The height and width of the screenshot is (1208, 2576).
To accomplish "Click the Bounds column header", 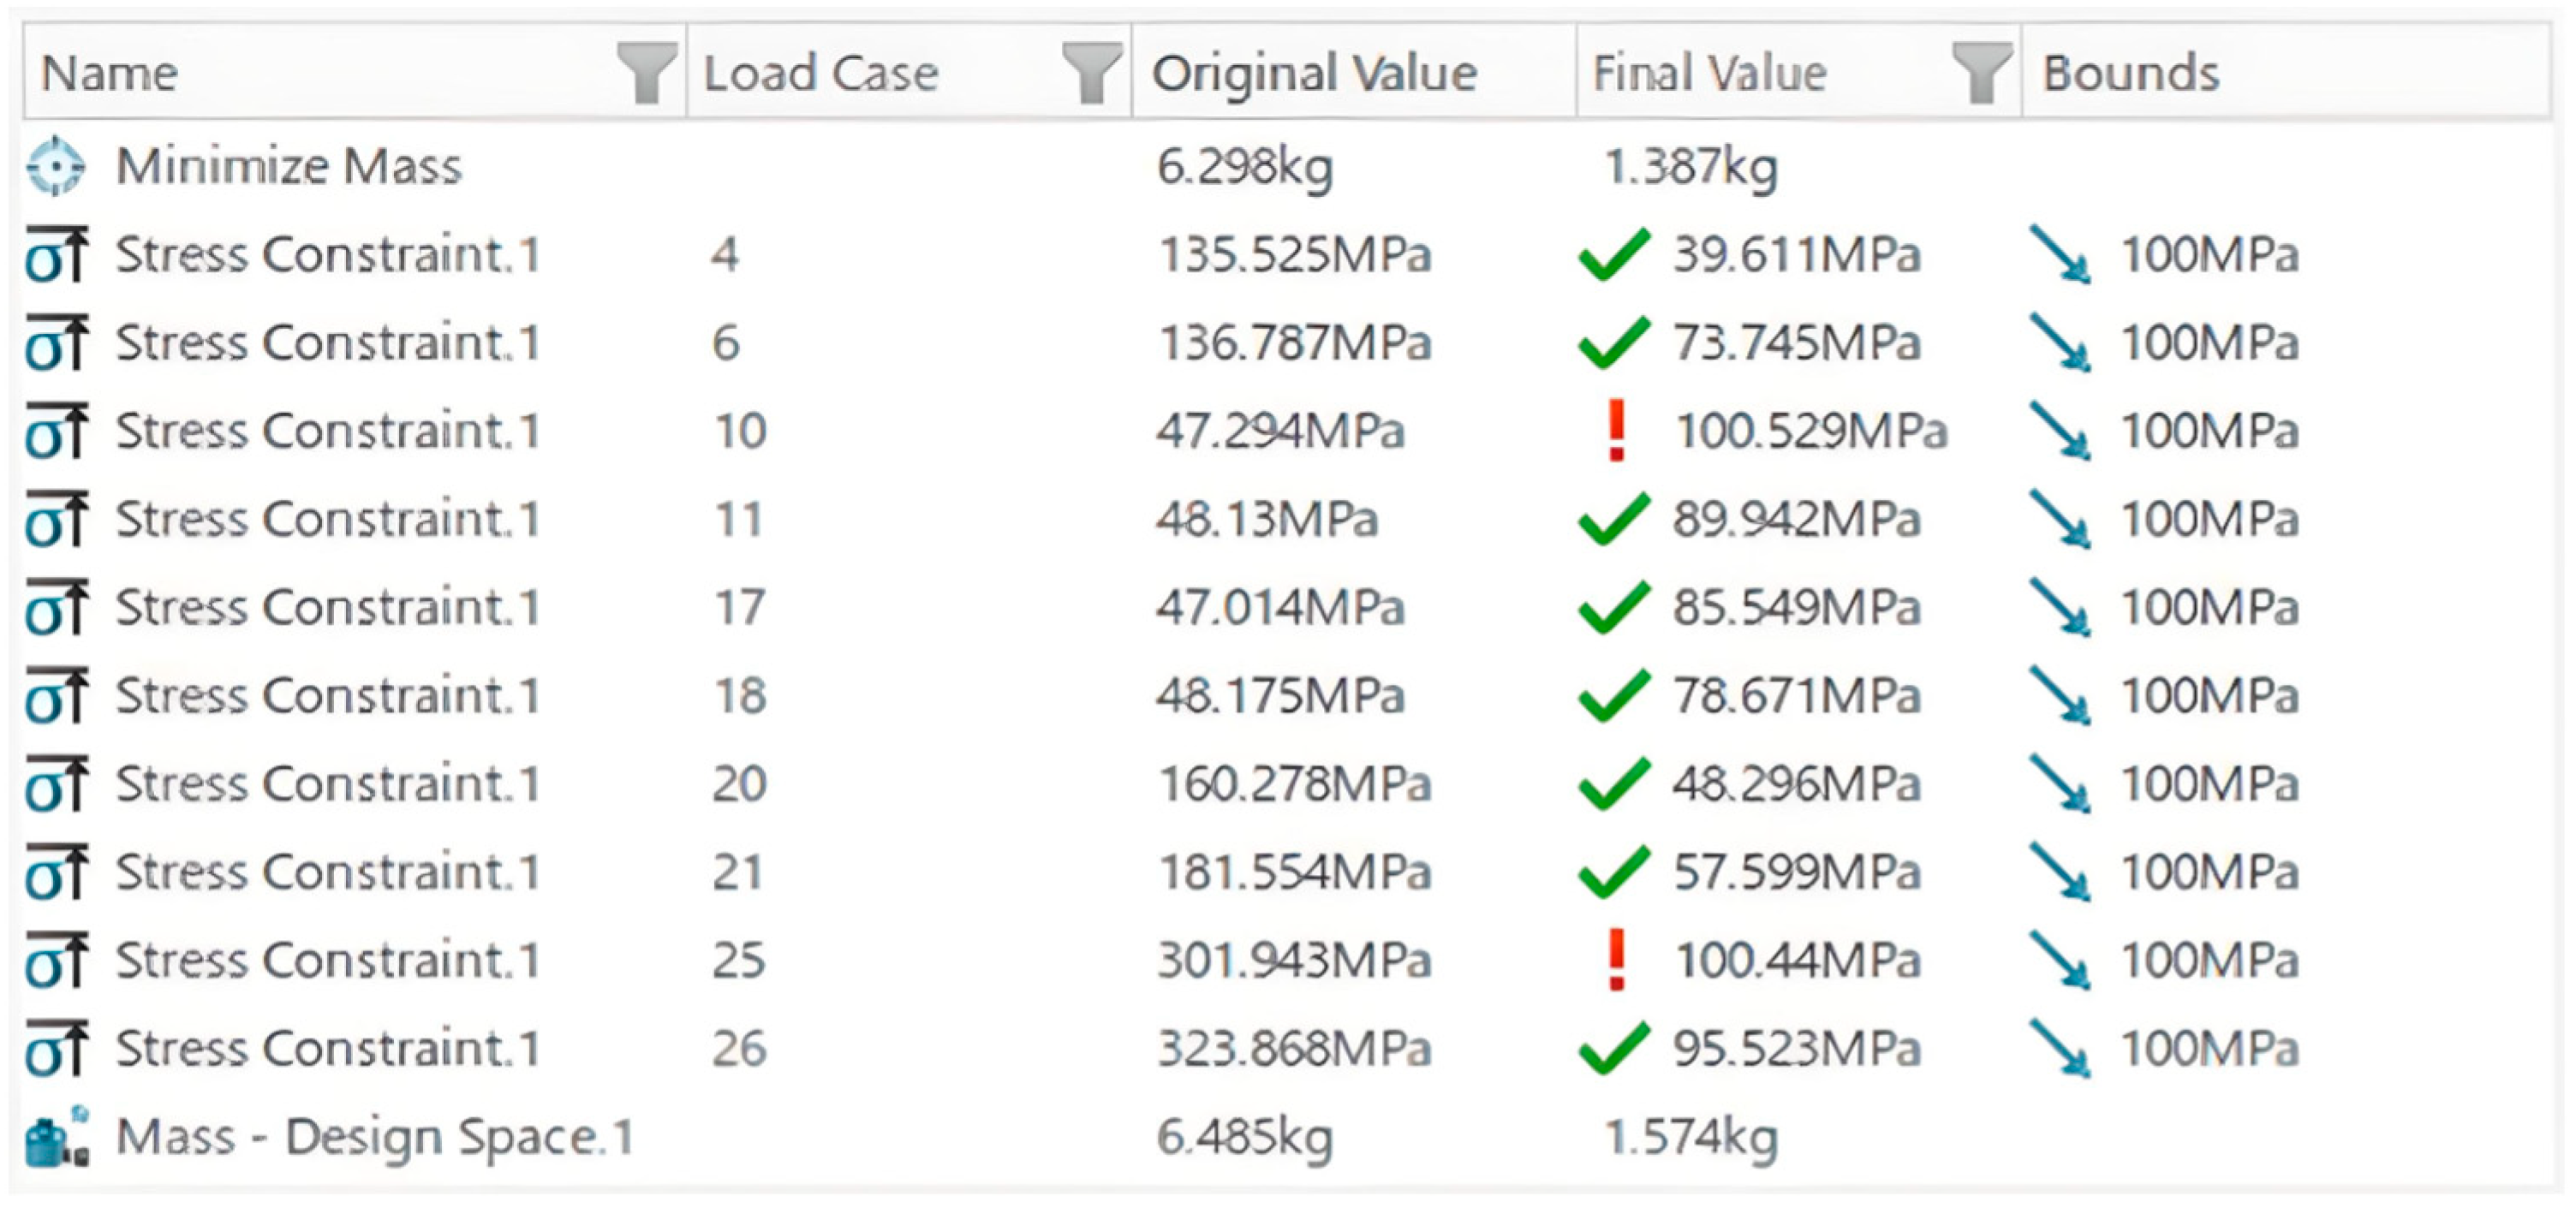I will pyautogui.click(x=2130, y=73).
